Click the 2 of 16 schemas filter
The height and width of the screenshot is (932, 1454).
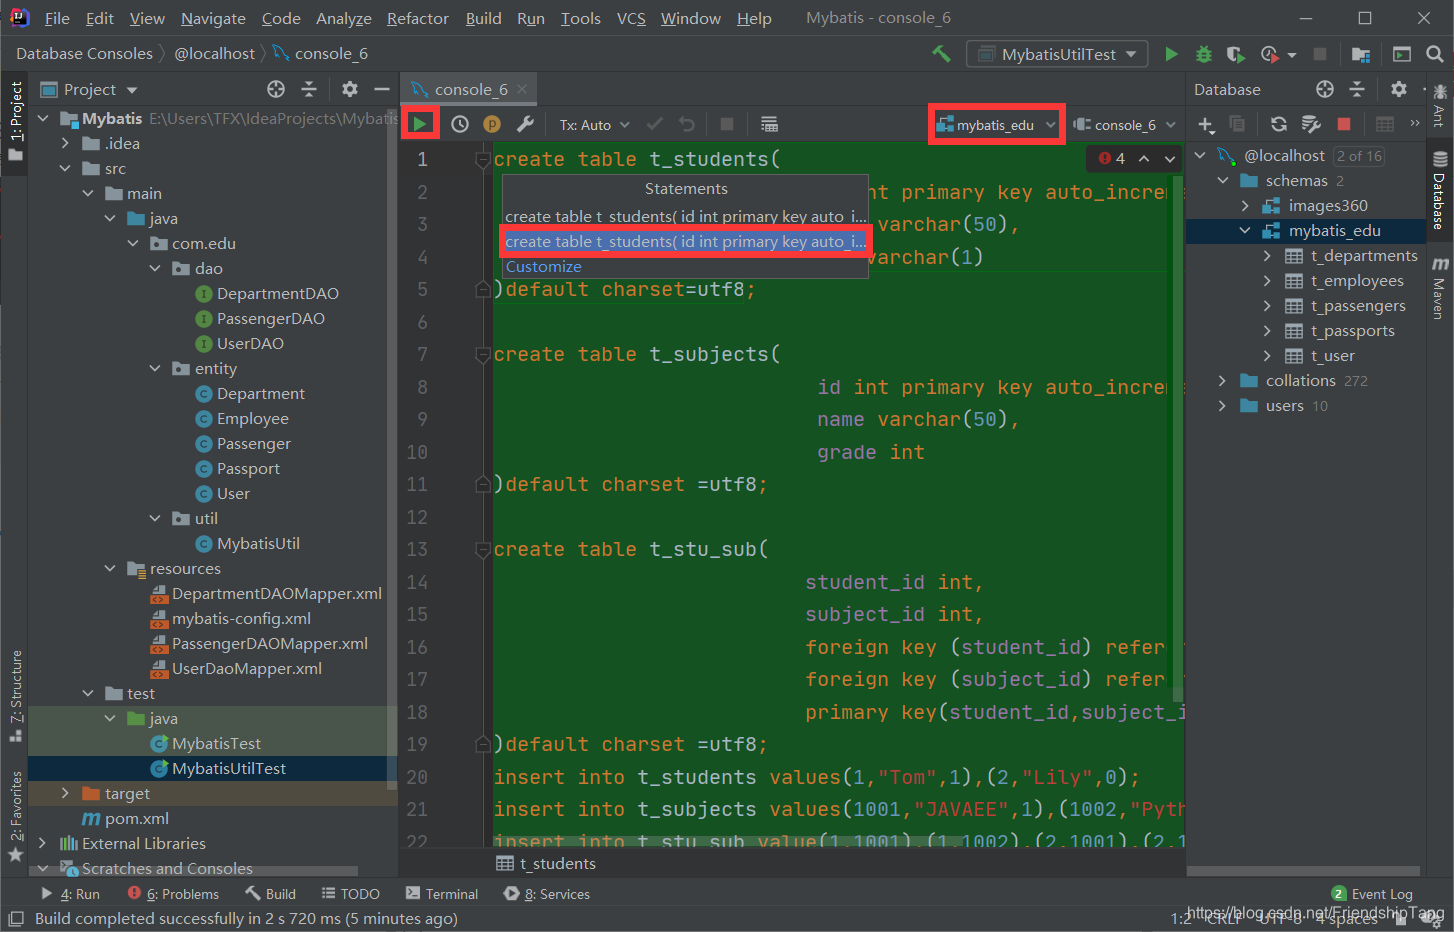click(1358, 156)
